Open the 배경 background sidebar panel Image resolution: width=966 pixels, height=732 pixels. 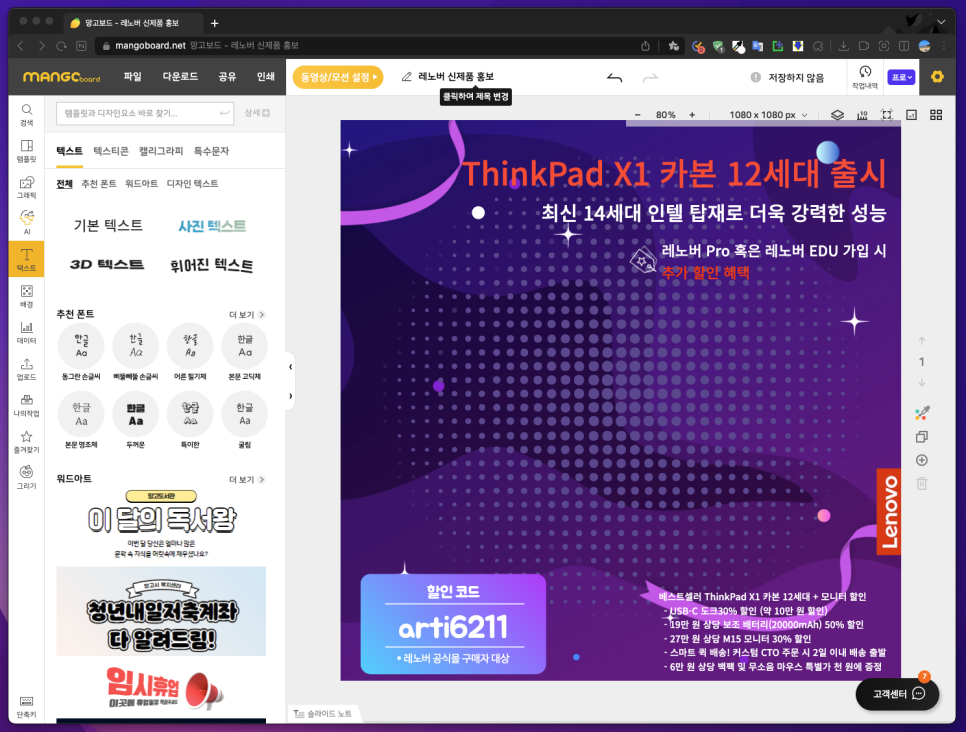click(26, 296)
